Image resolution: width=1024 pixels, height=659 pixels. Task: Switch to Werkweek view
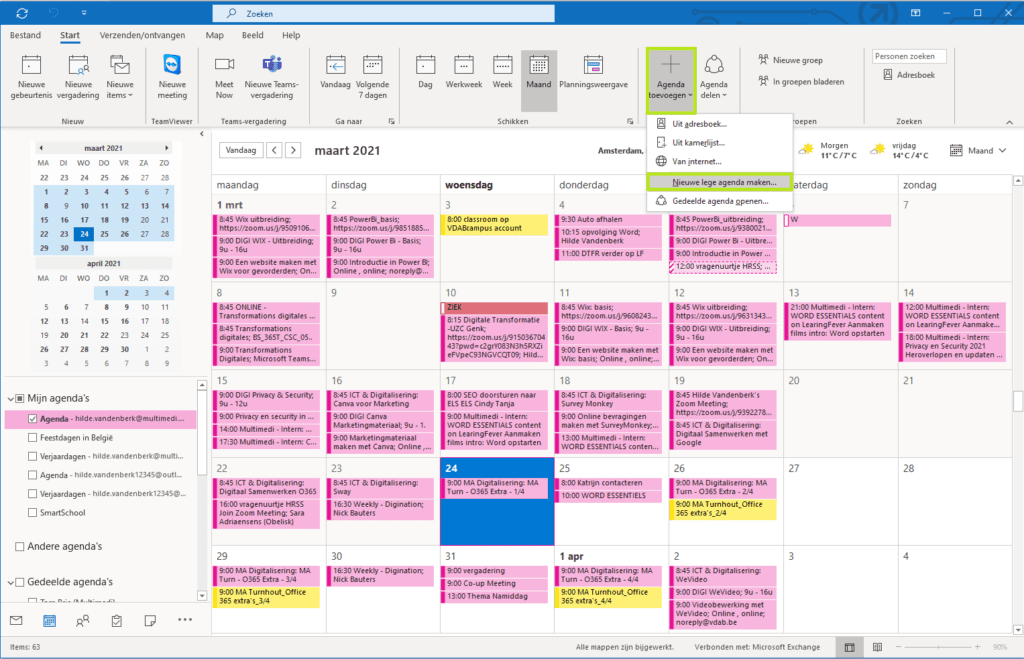point(464,72)
